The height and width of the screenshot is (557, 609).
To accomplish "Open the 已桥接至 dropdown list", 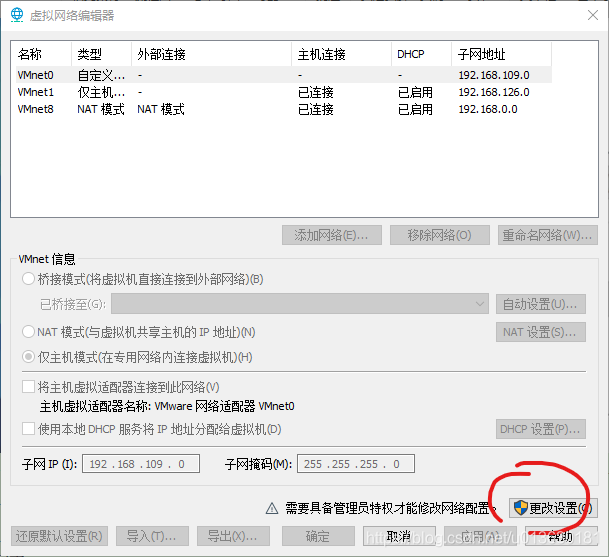I will (299, 304).
